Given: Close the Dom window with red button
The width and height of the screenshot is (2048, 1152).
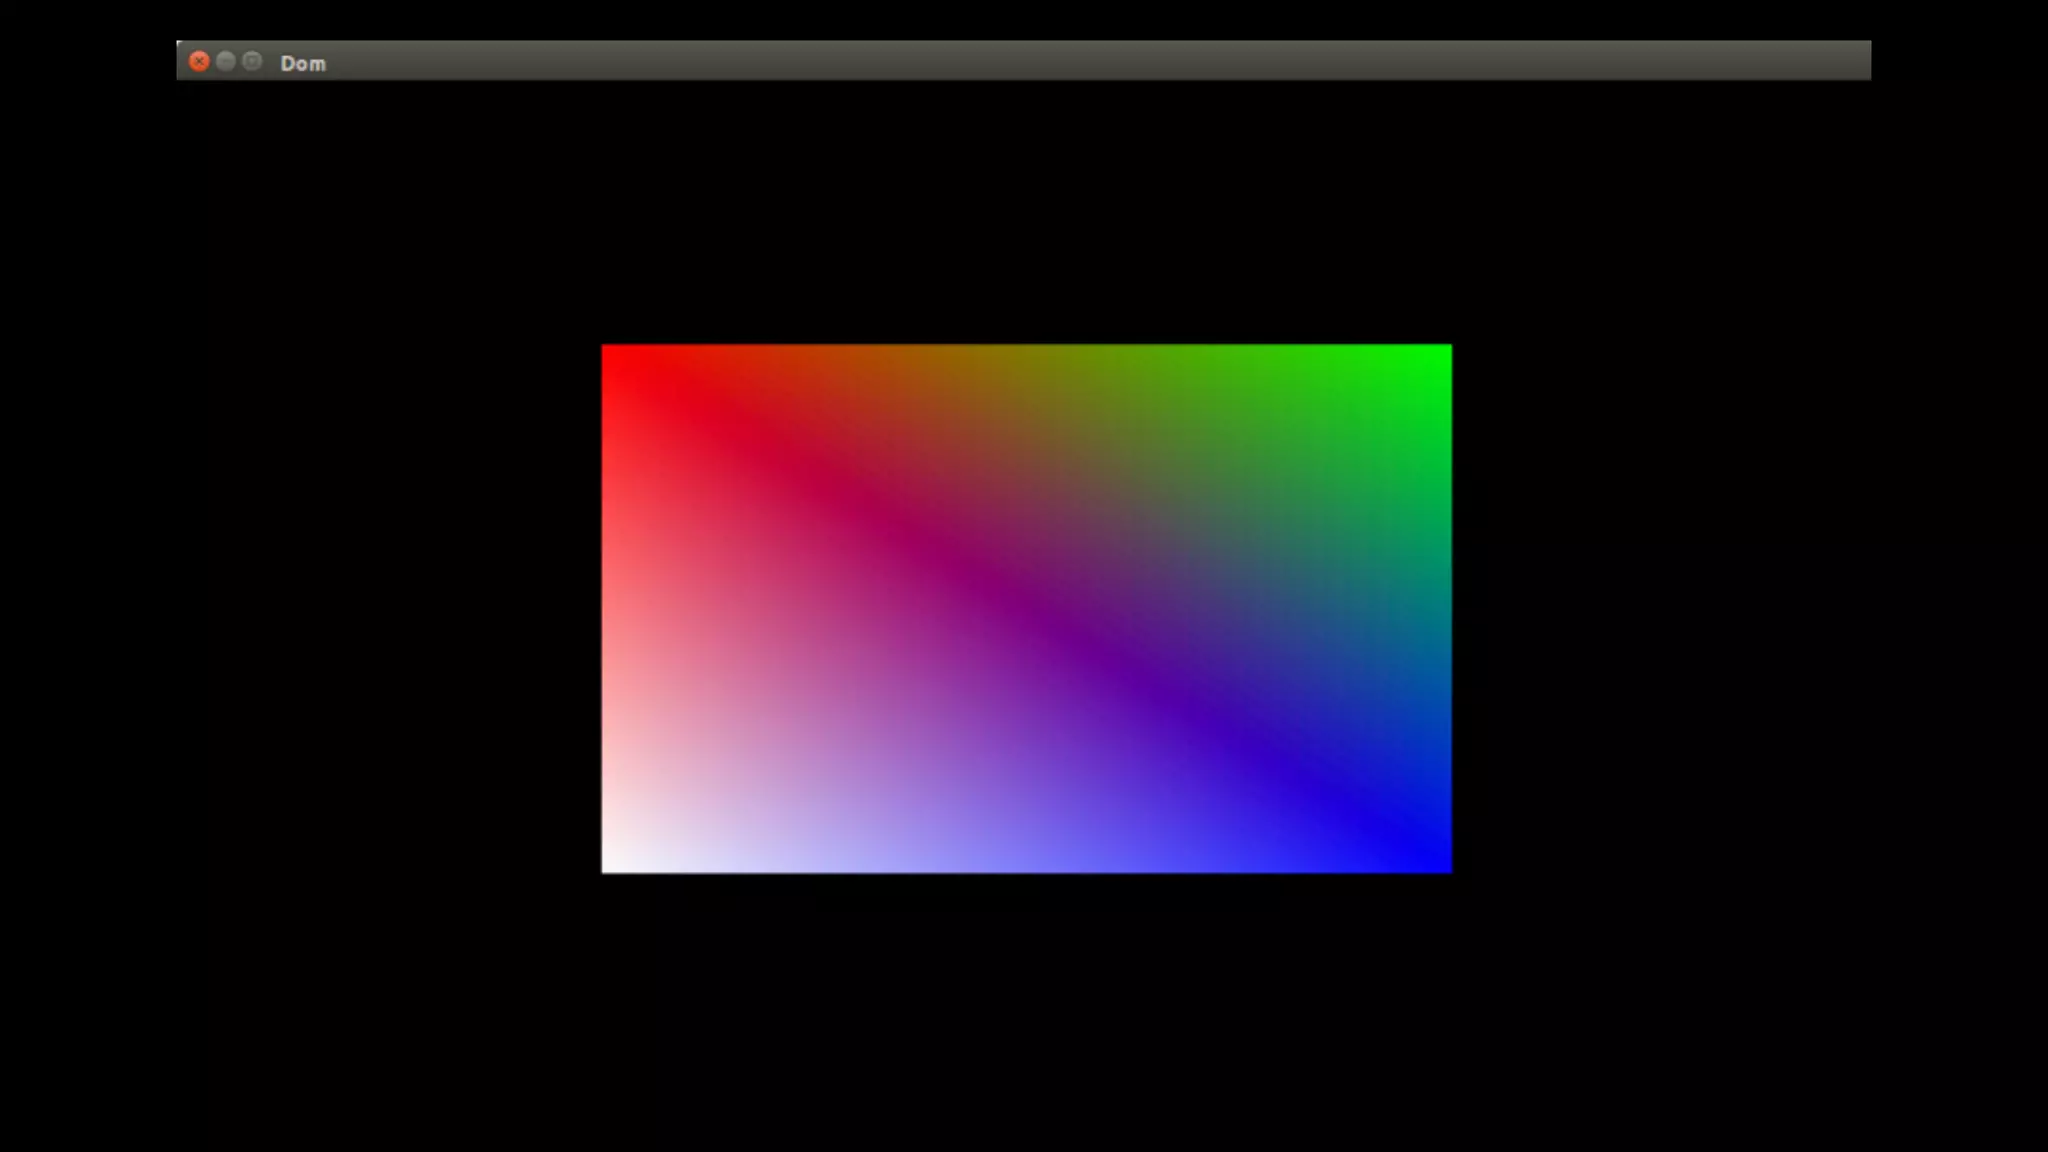Looking at the screenshot, I should [x=199, y=62].
